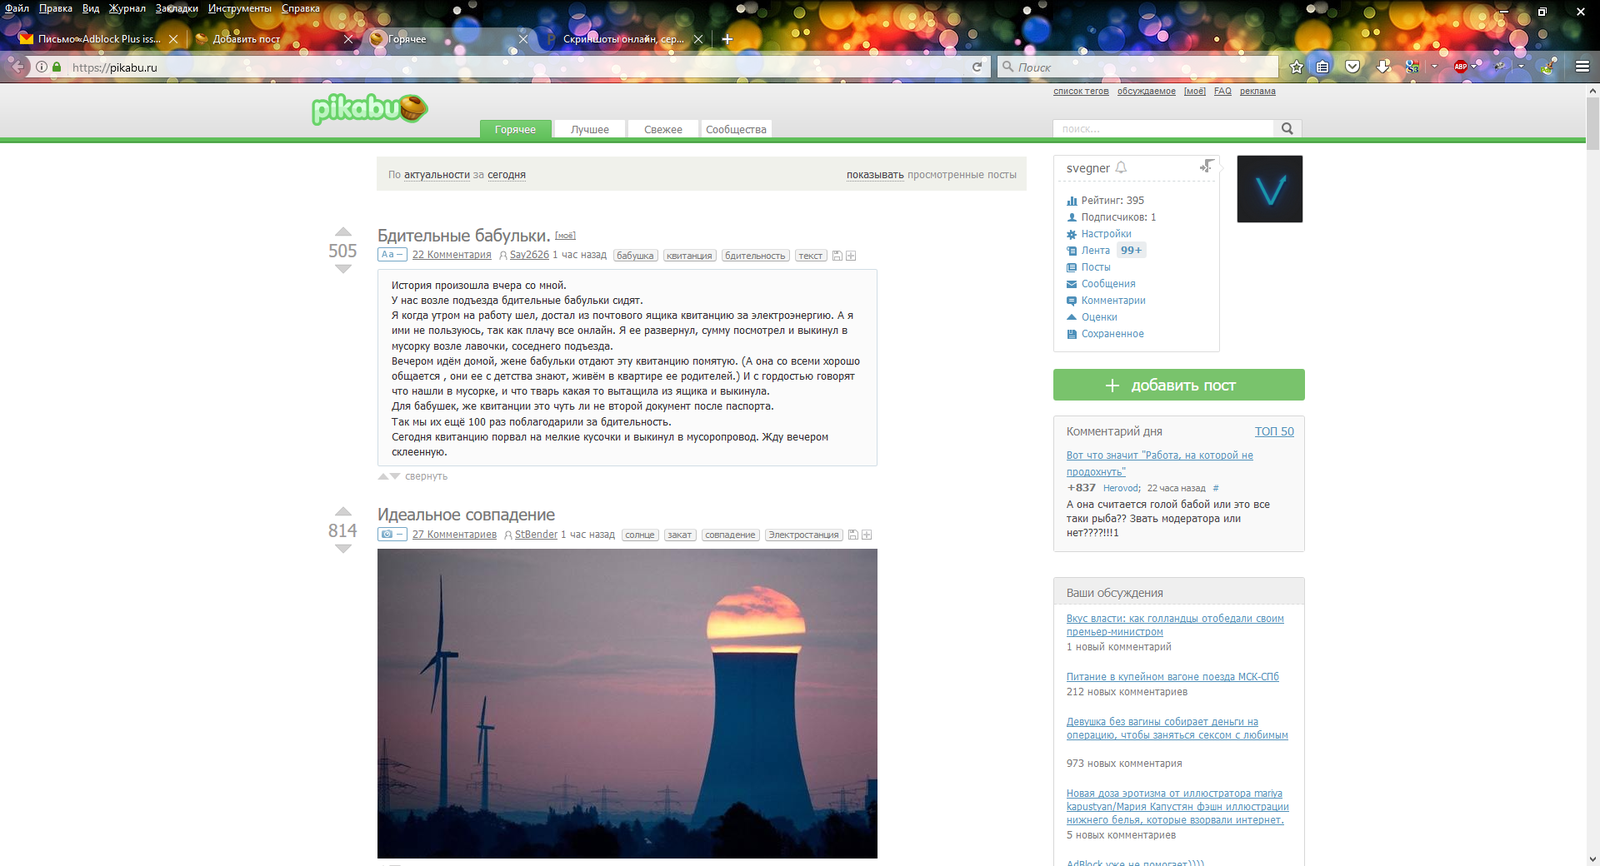Viewport: 1600px width, 866px height.
Task: Click the svegner avatar image
Action: point(1270,189)
